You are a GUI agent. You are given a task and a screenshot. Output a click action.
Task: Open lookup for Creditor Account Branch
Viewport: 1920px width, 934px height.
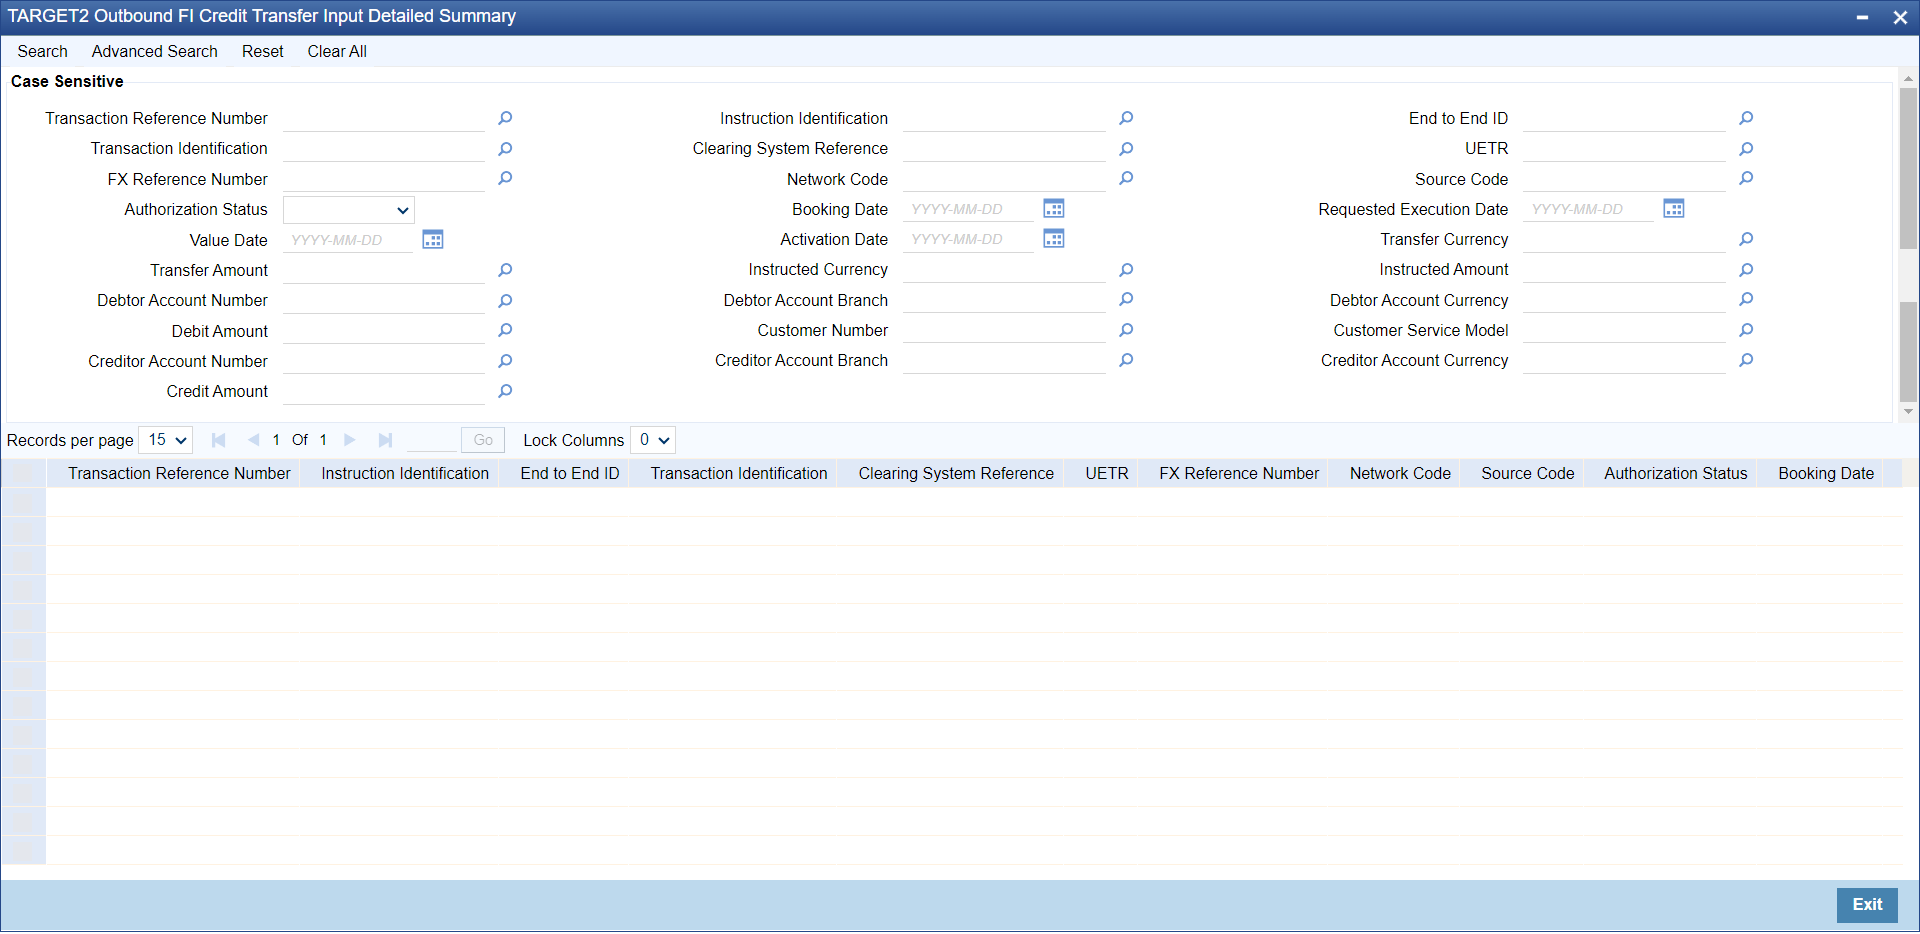click(x=1126, y=360)
